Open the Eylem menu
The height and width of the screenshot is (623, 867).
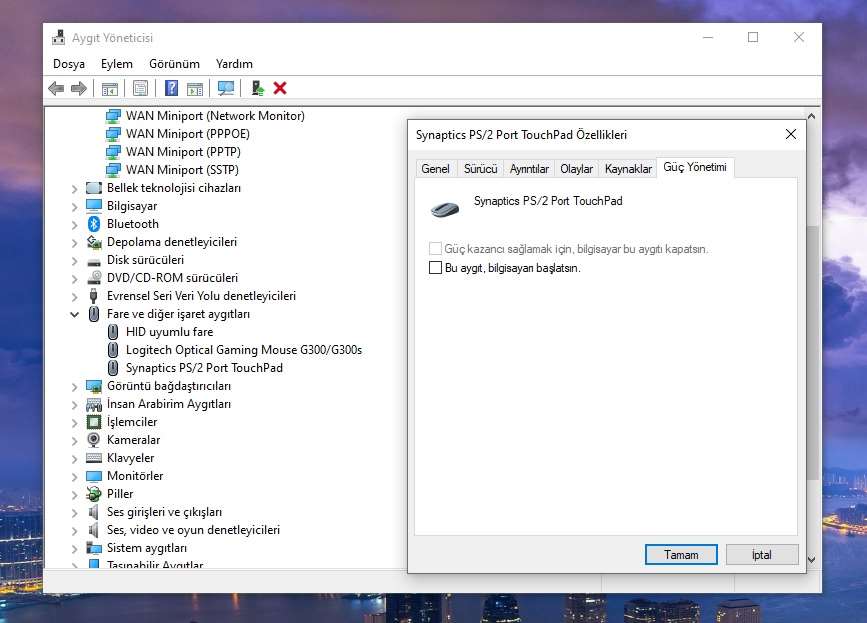click(x=116, y=63)
